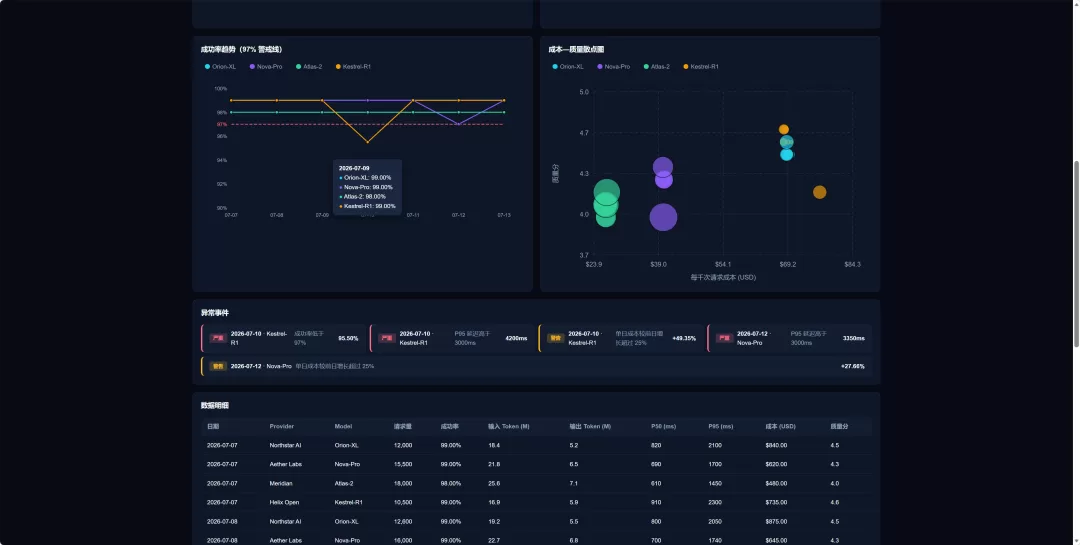Sort table by P95 (ms) column header

tap(720, 426)
